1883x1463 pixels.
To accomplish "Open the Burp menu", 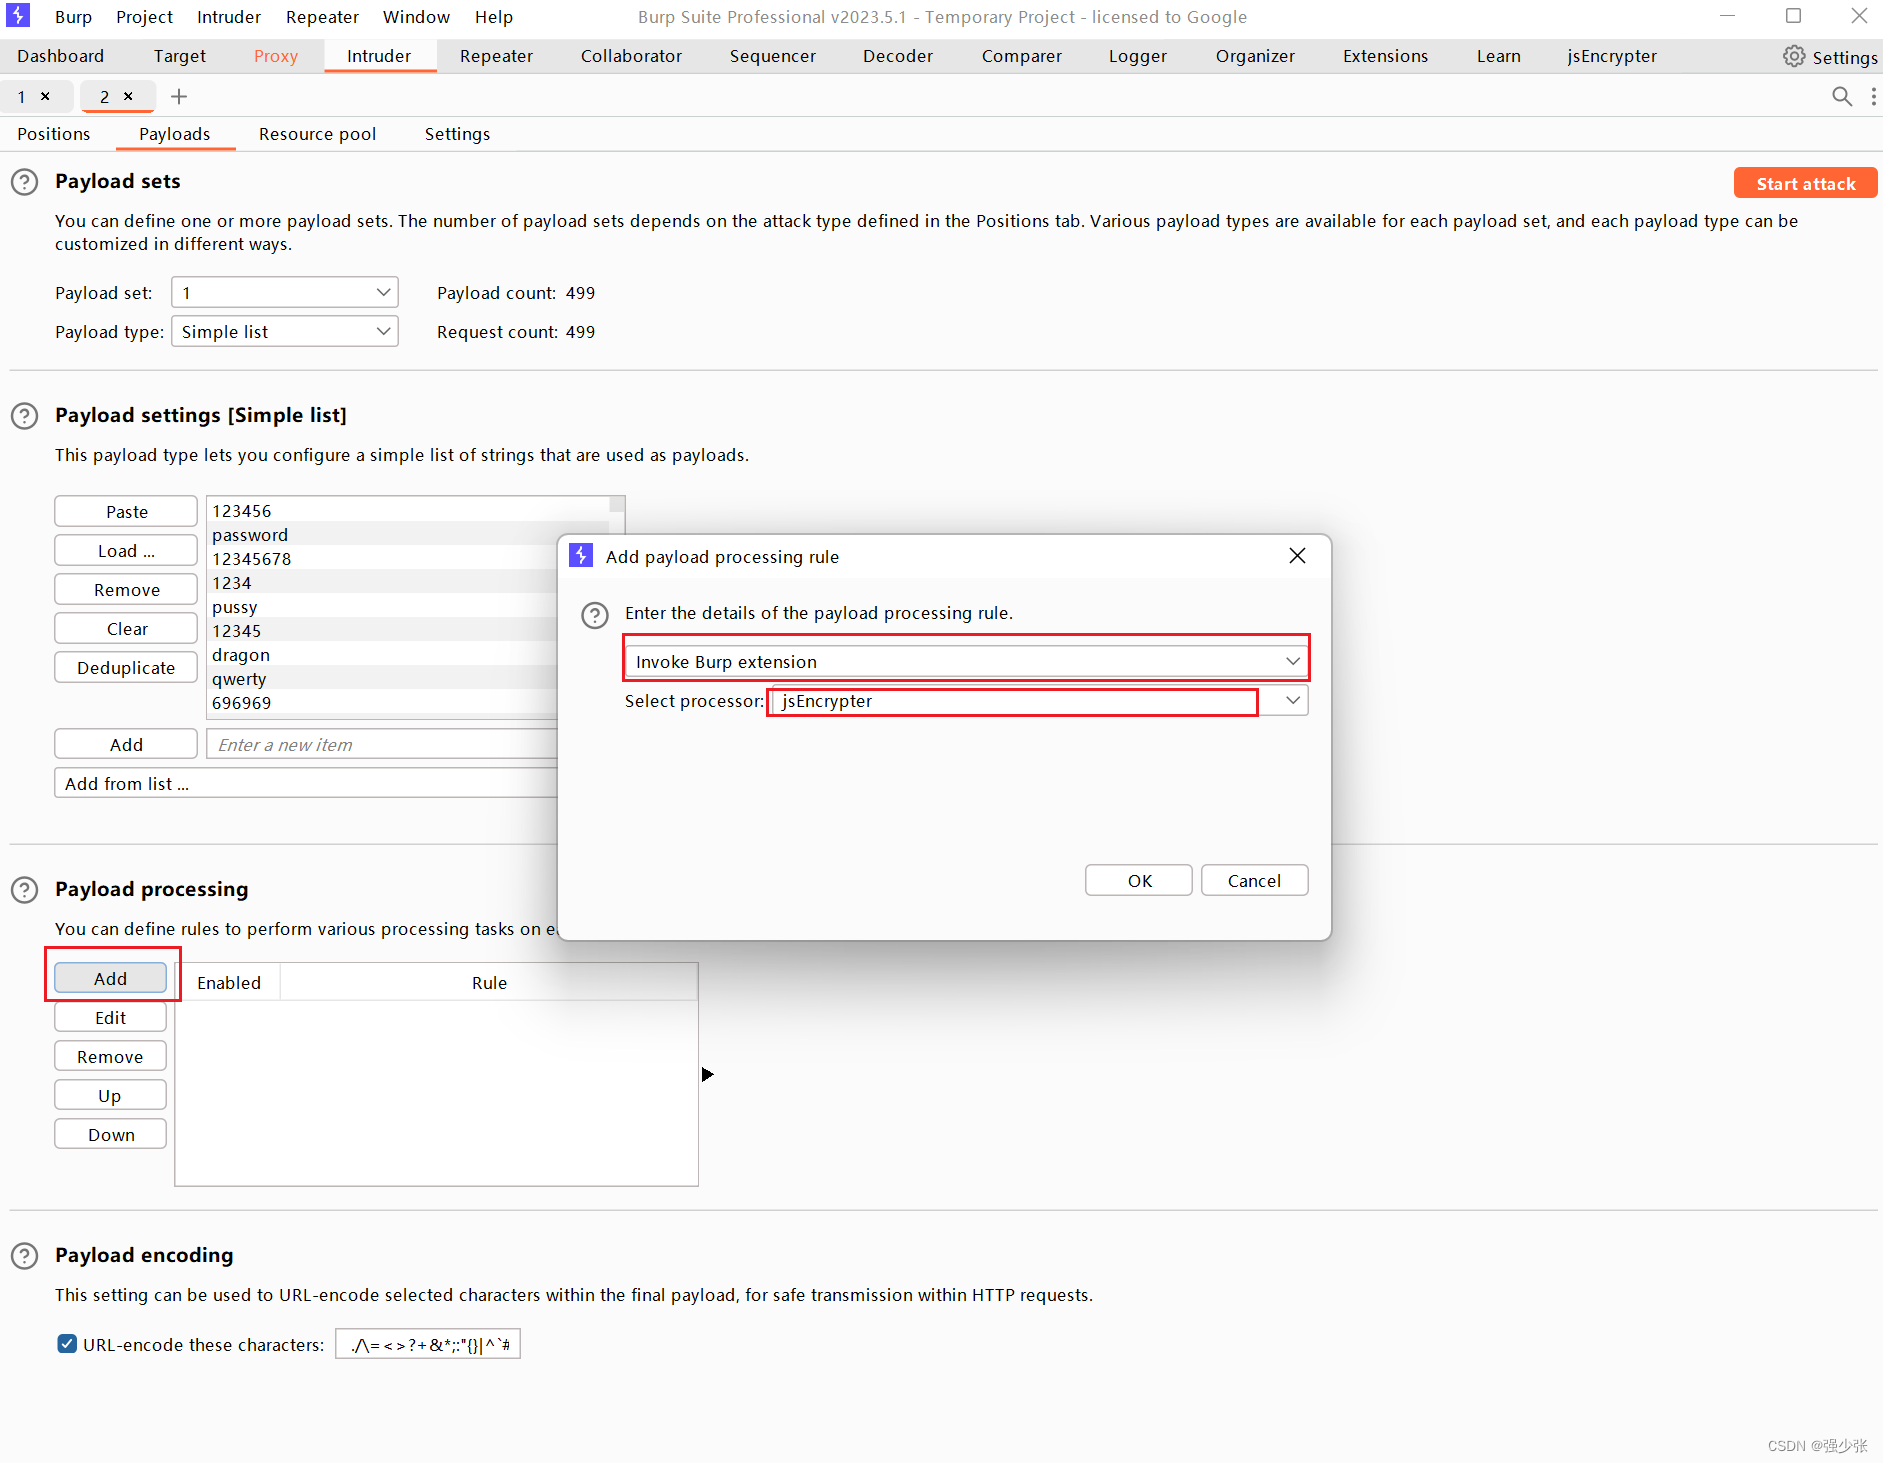I will (x=73, y=17).
